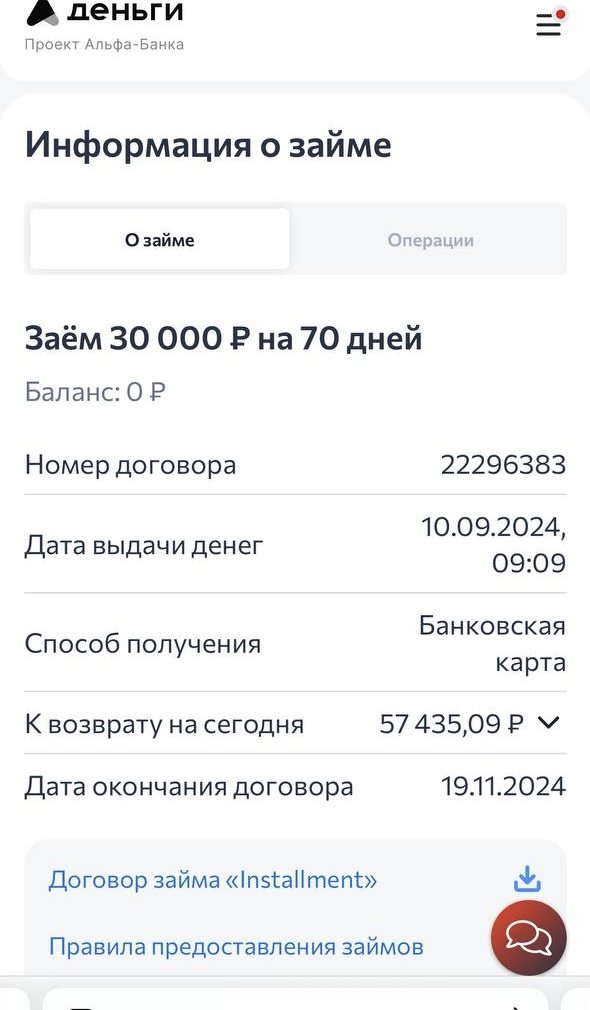This screenshot has width=590, height=1010.
Task: Click the Проект Альфа-Банка caption
Action: click(x=104, y=44)
